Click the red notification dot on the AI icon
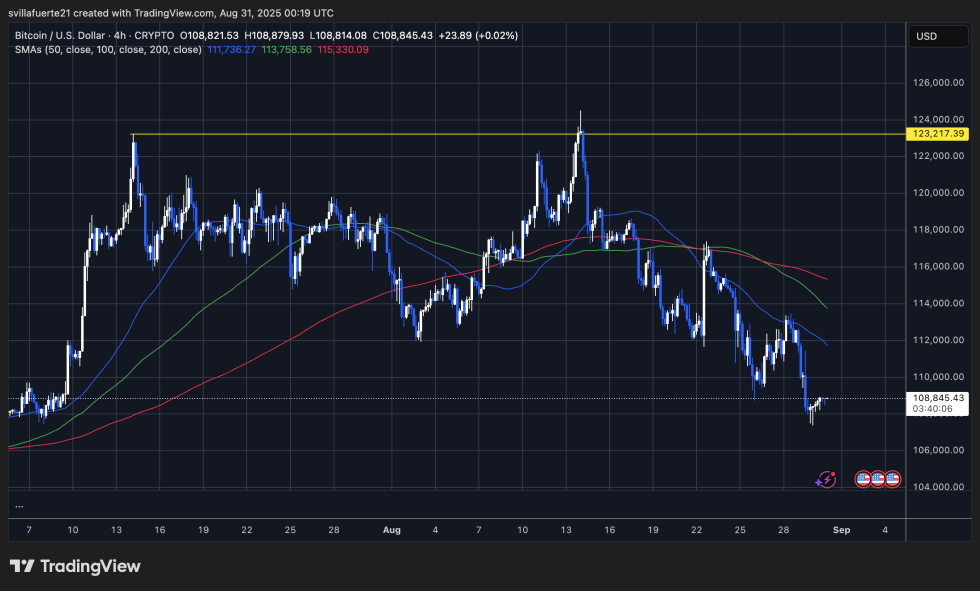 [x=831, y=473]
